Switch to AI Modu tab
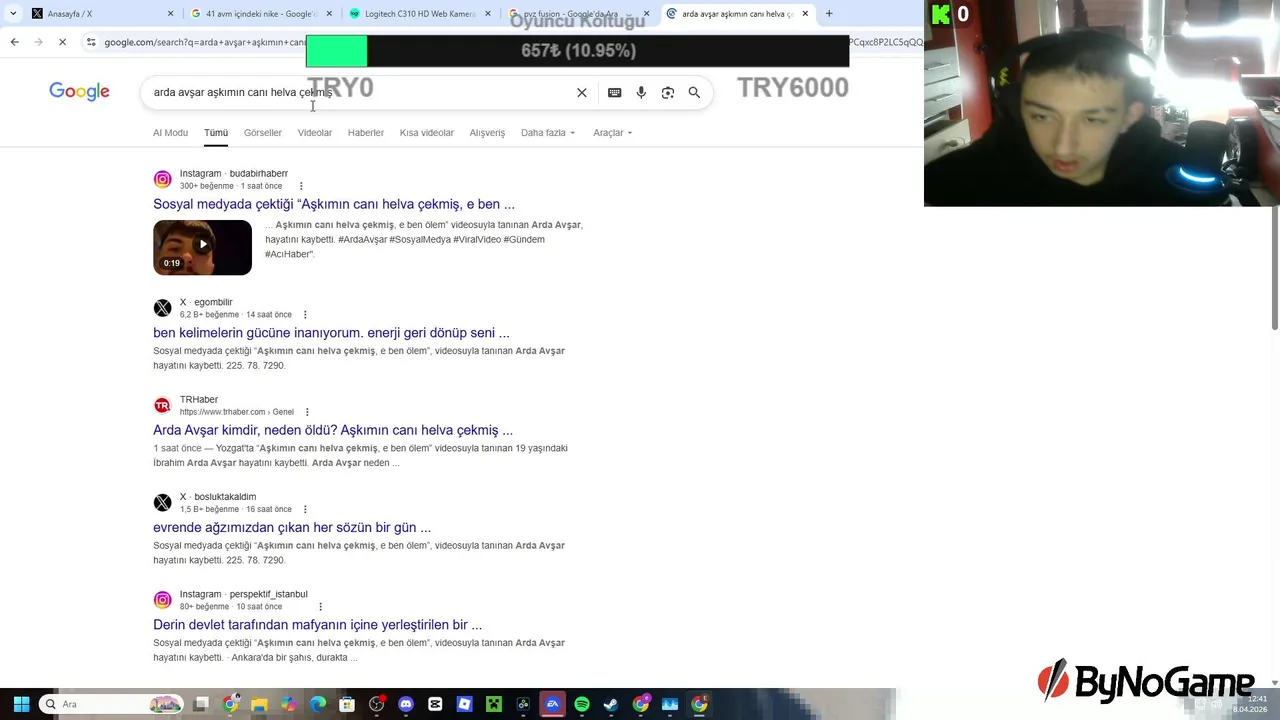 click(170, 133)
